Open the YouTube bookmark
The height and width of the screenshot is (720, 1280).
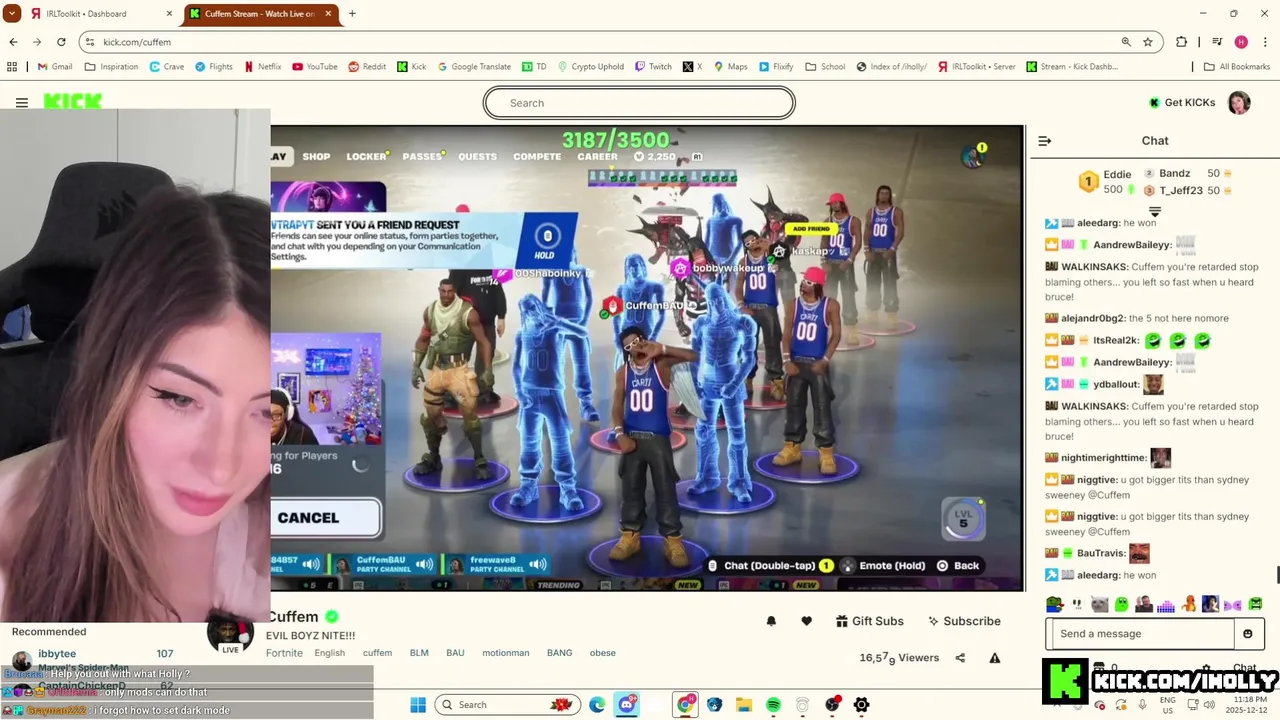pos(315,67)
